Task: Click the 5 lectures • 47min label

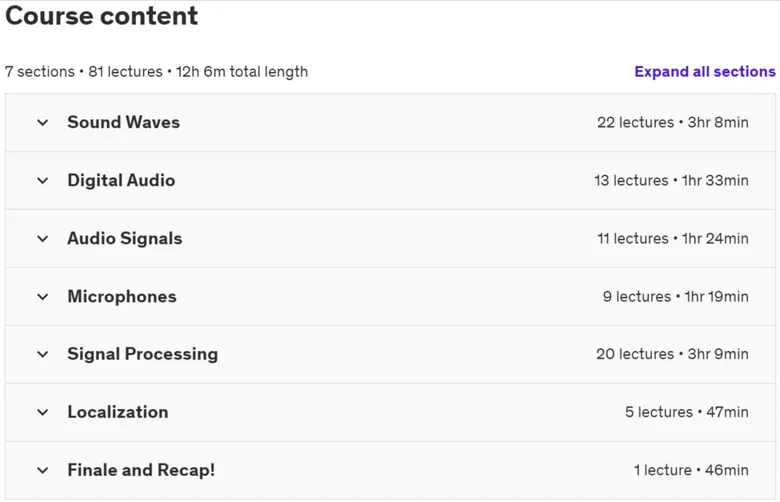Action: pos(686,412)
